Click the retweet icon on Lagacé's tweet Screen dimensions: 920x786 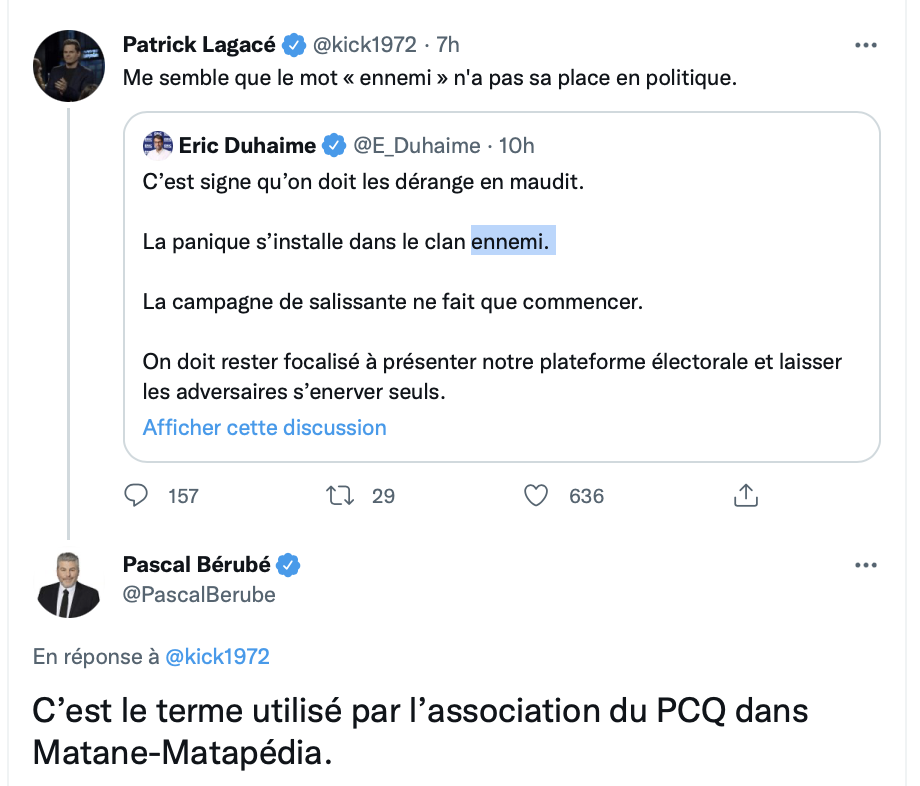[x=341, y=495]
